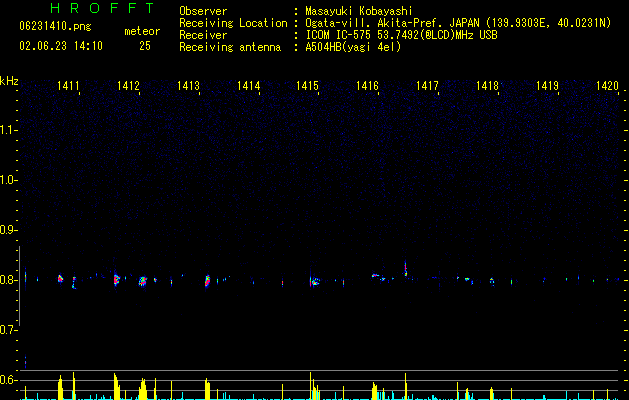
Task: Click the 0.7 kHz frequency label
Action: 8,330
